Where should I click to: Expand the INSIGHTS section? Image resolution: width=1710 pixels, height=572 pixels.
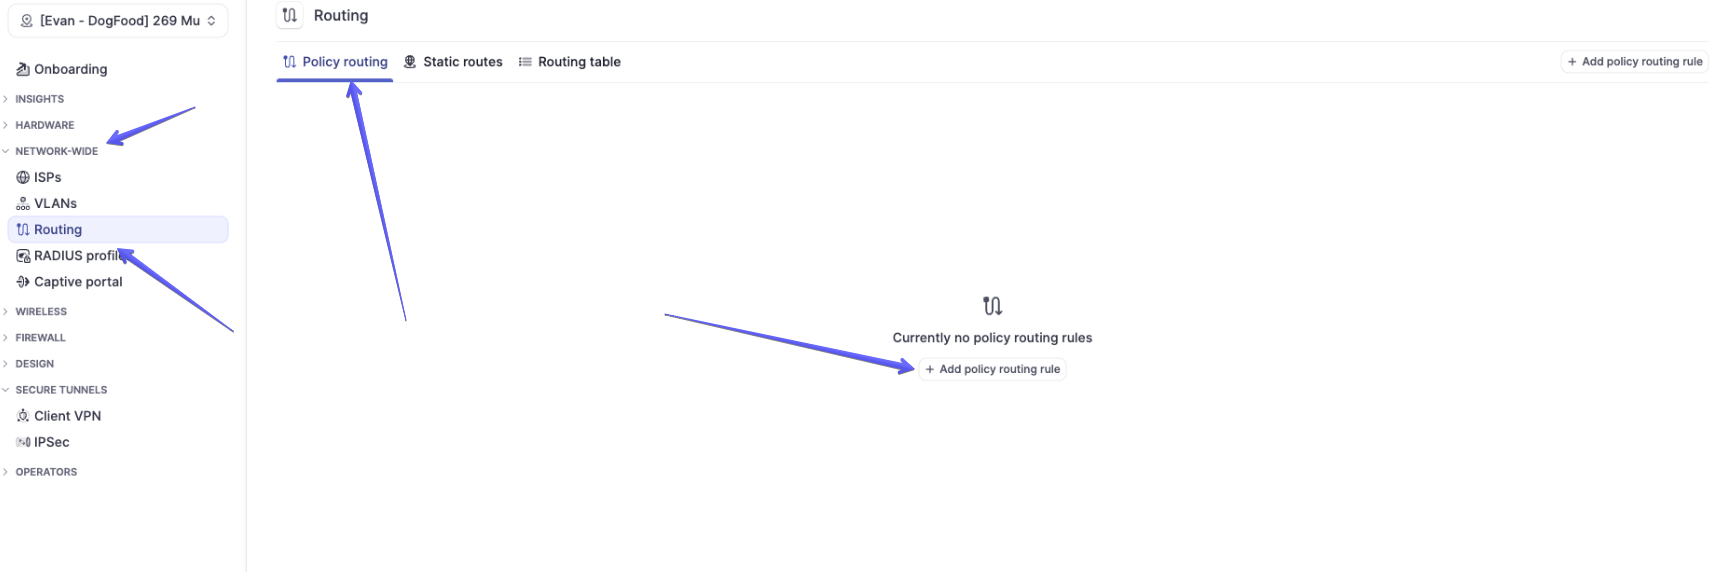point(39,99)
